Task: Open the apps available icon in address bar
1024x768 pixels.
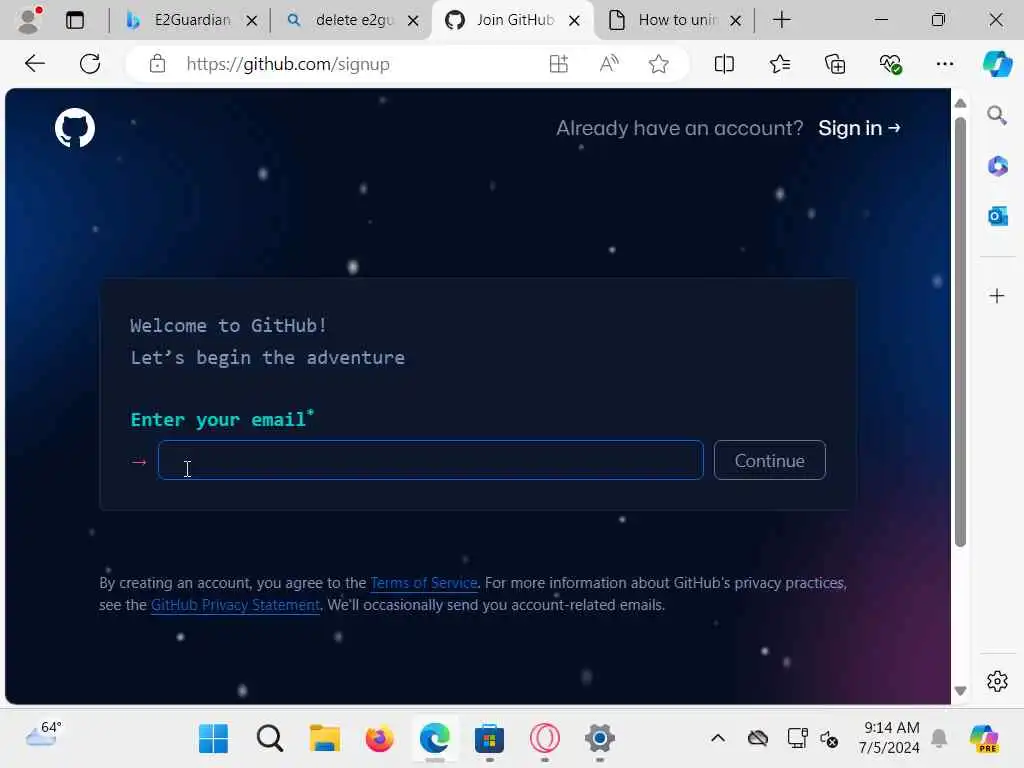Action: 558,64
